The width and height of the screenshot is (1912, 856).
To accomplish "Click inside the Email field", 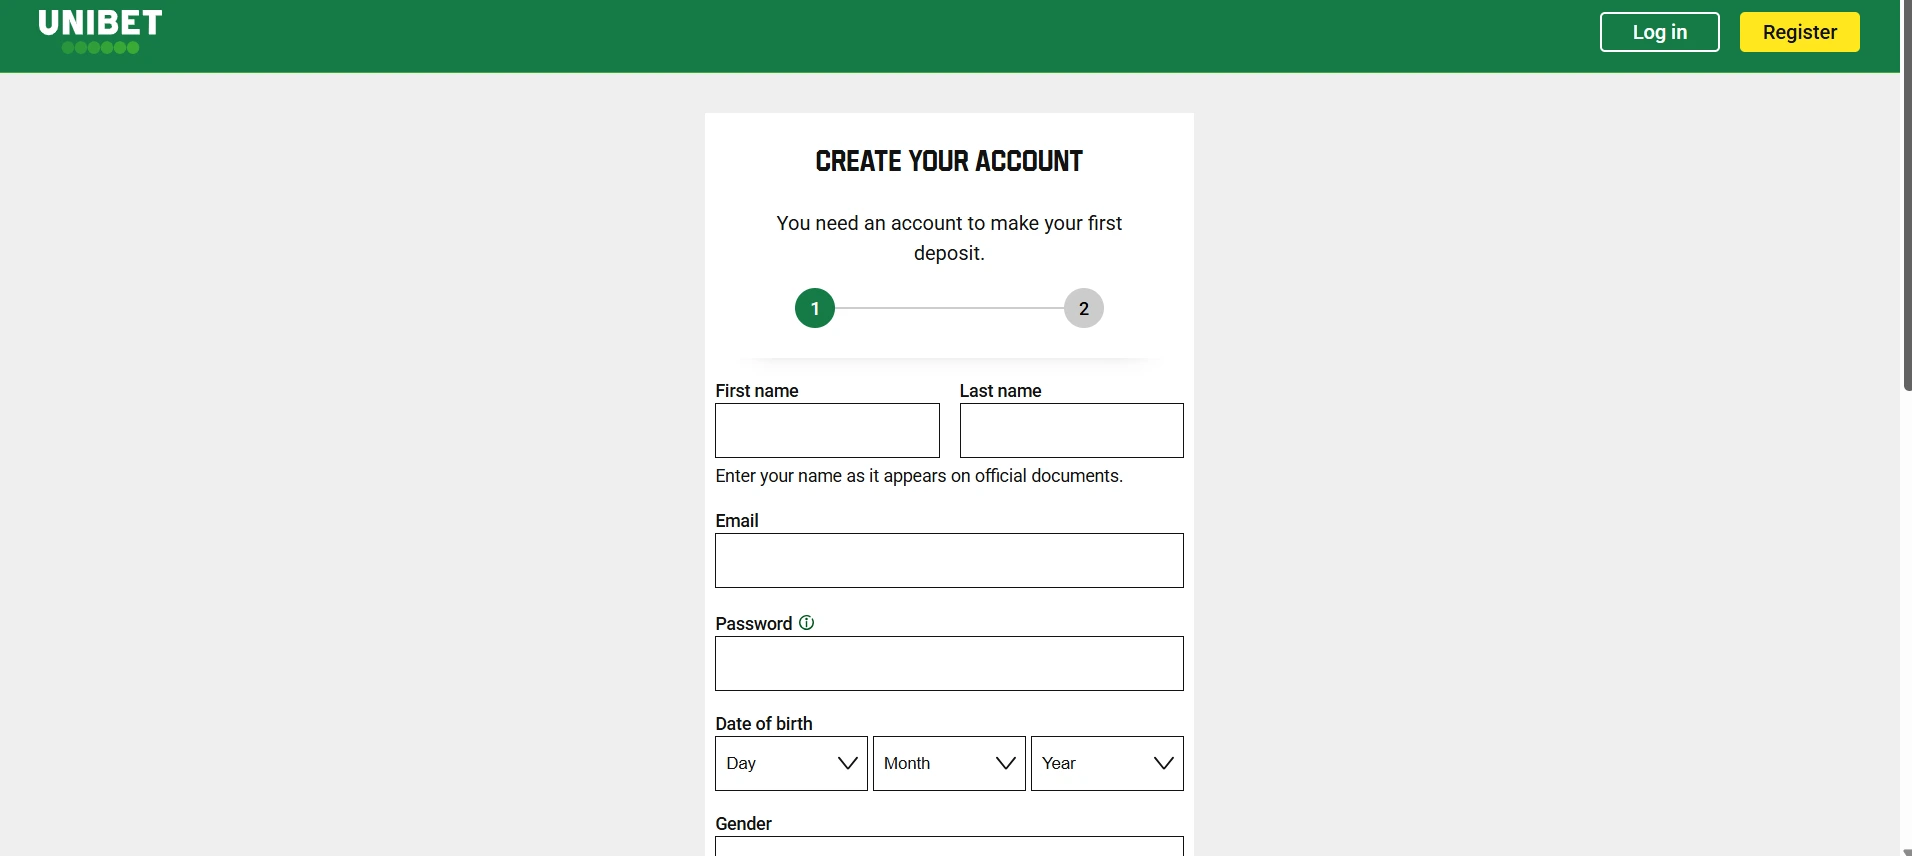I will tap(948, 560).
